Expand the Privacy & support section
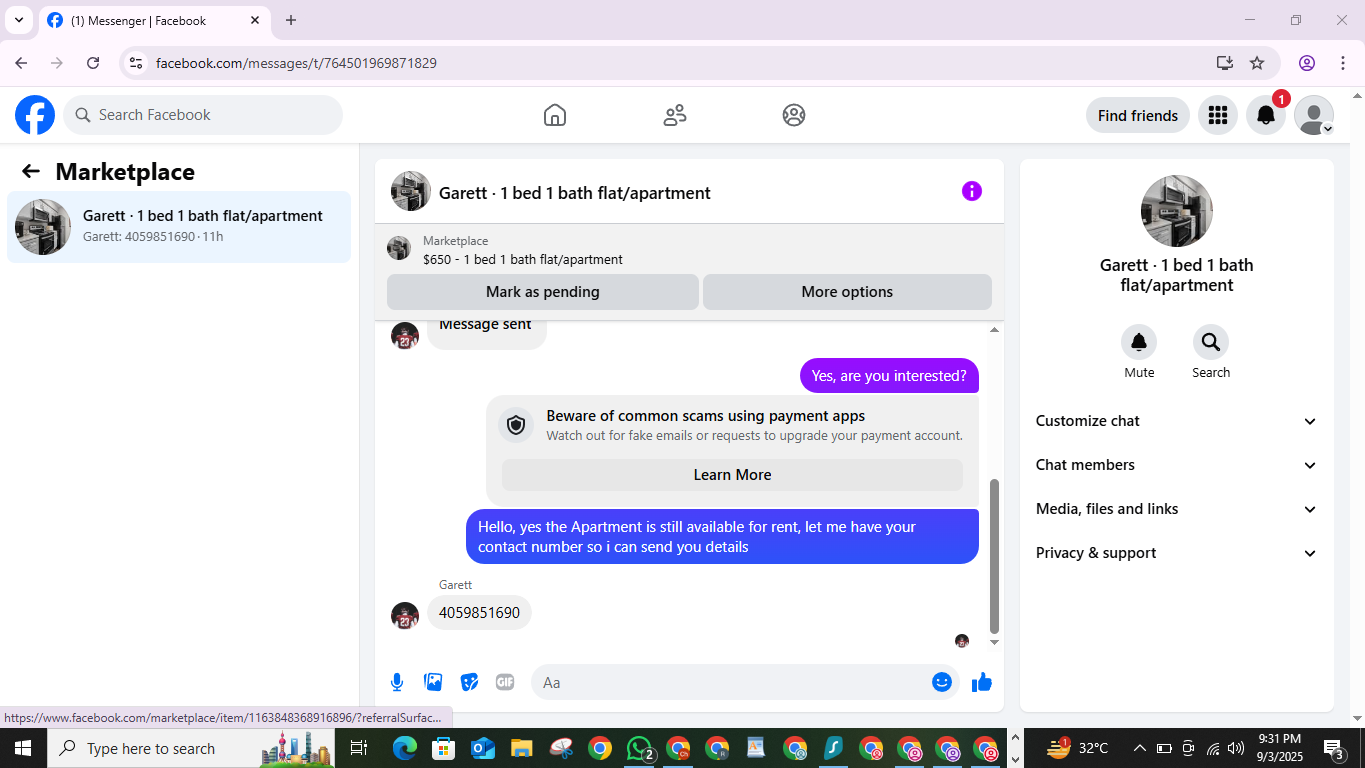The image size is (1365, 768). 1177,553
